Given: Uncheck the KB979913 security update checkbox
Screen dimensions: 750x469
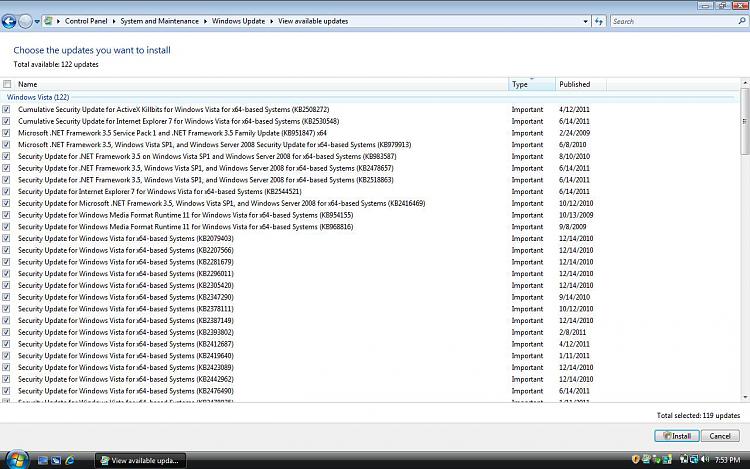Looking at the screenshot, I should 6,145.
